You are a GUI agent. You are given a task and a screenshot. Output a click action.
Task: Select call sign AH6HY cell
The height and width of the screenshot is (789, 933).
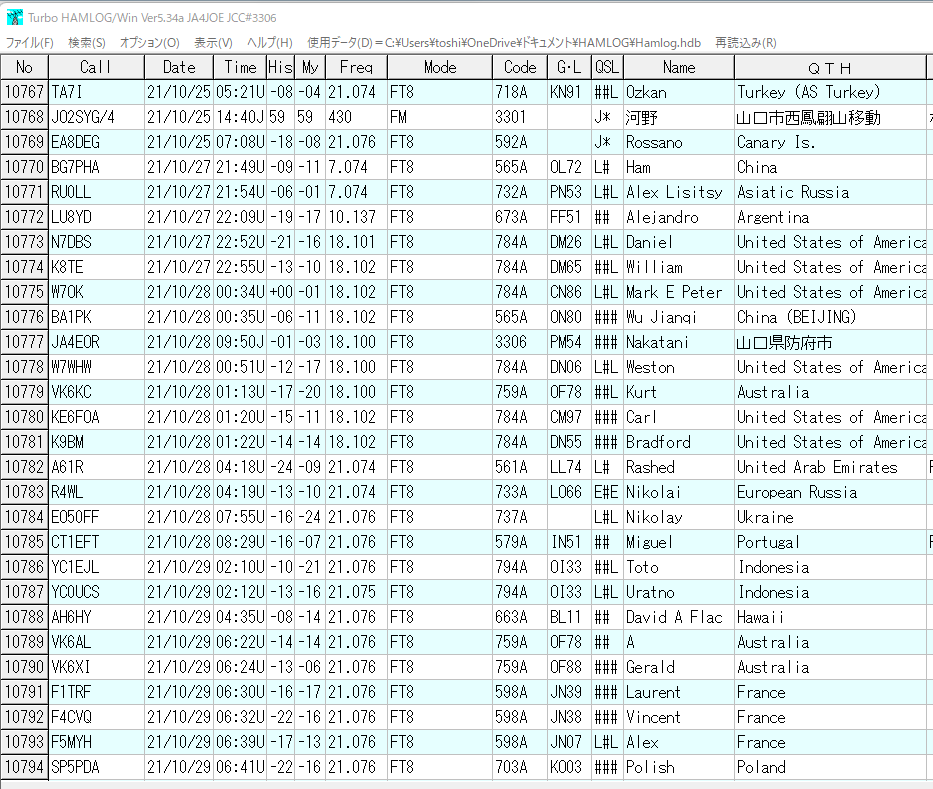pos(97,617)
